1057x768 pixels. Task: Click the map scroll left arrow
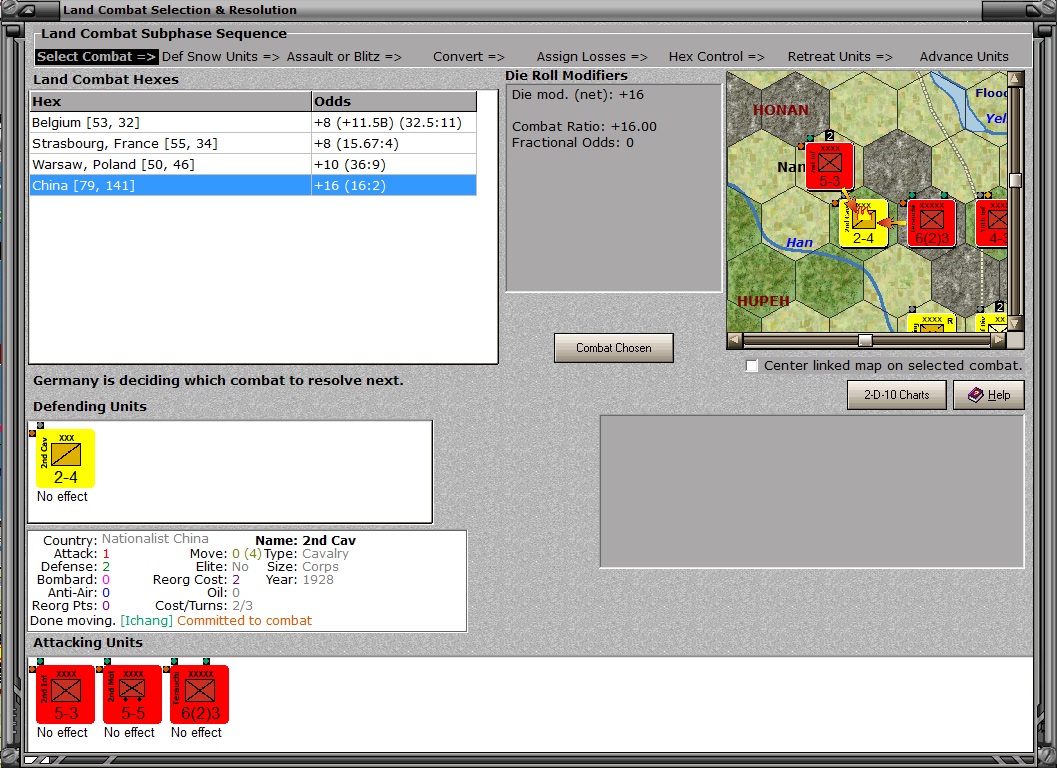click(x=735, y=341)
